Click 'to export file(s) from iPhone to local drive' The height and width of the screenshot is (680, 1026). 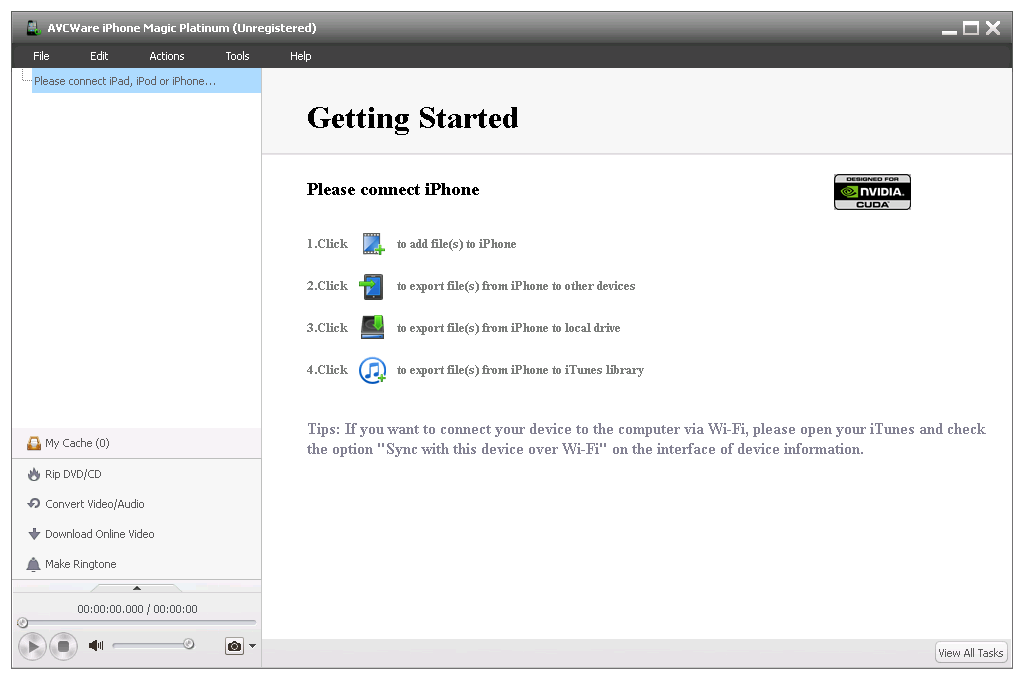tap(508, 328)
